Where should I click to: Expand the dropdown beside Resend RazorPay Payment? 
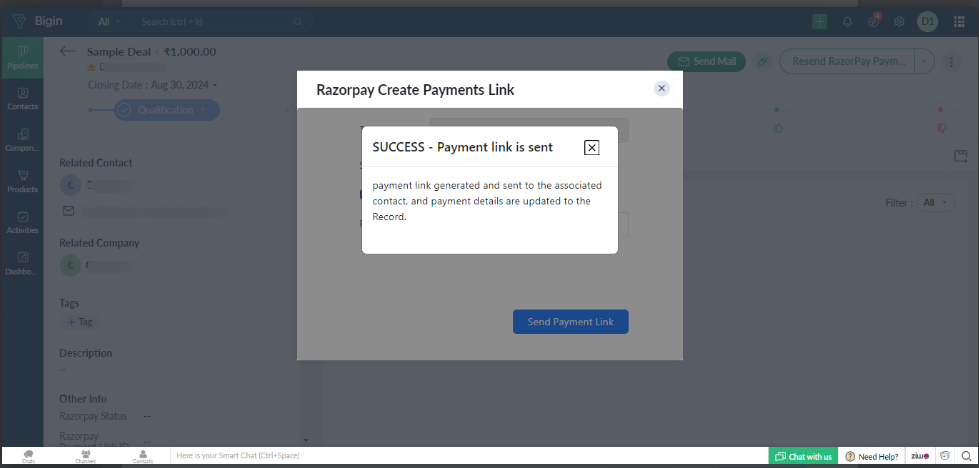click(x=925, y=61)
